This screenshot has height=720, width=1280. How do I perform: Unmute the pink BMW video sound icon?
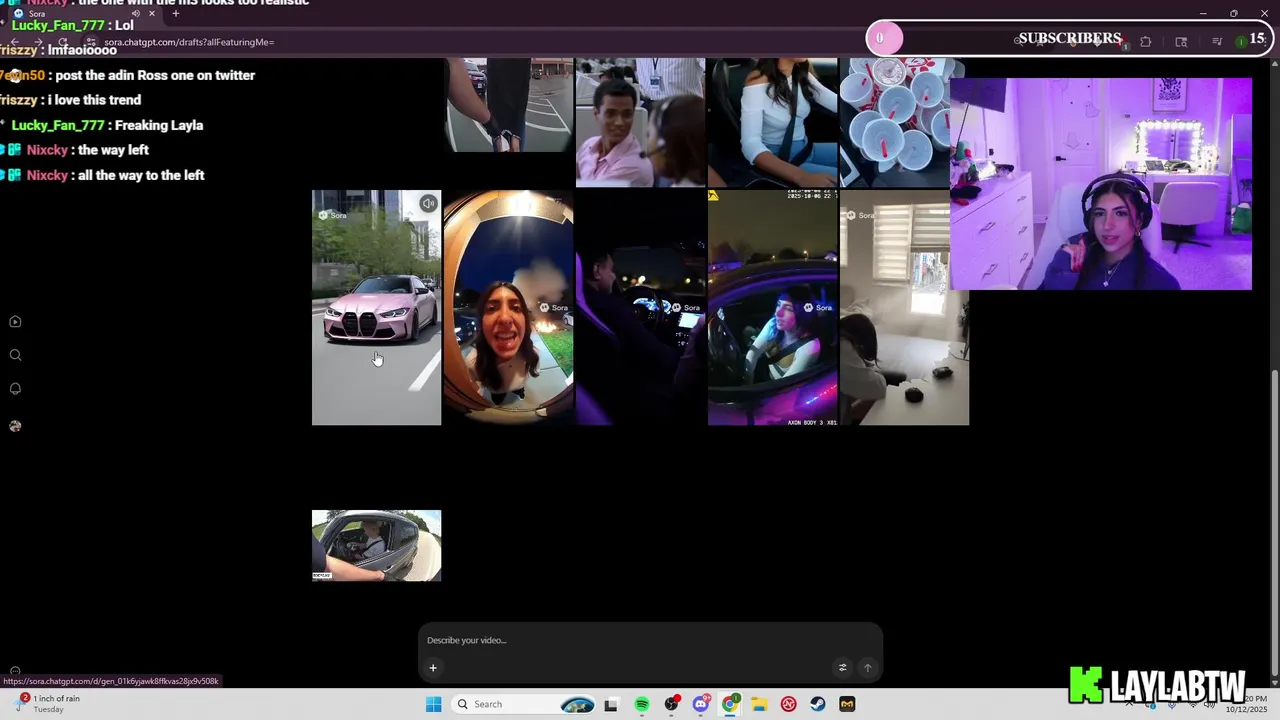(x=428, y=204)
